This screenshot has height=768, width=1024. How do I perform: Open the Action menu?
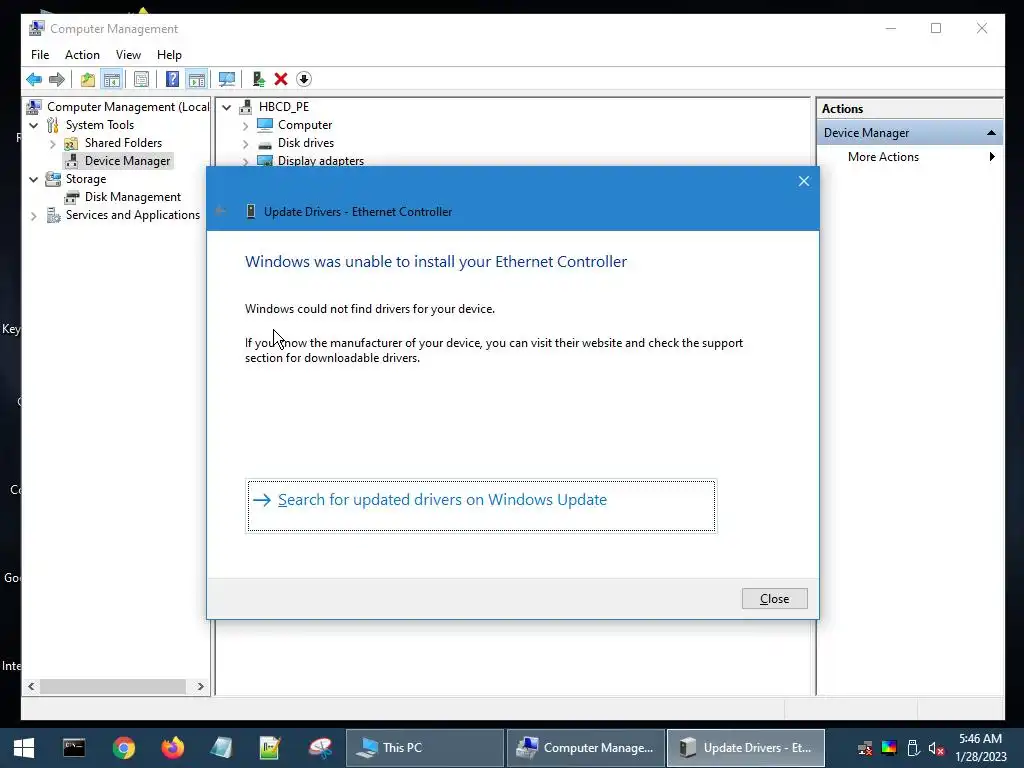tap(82, 55)
